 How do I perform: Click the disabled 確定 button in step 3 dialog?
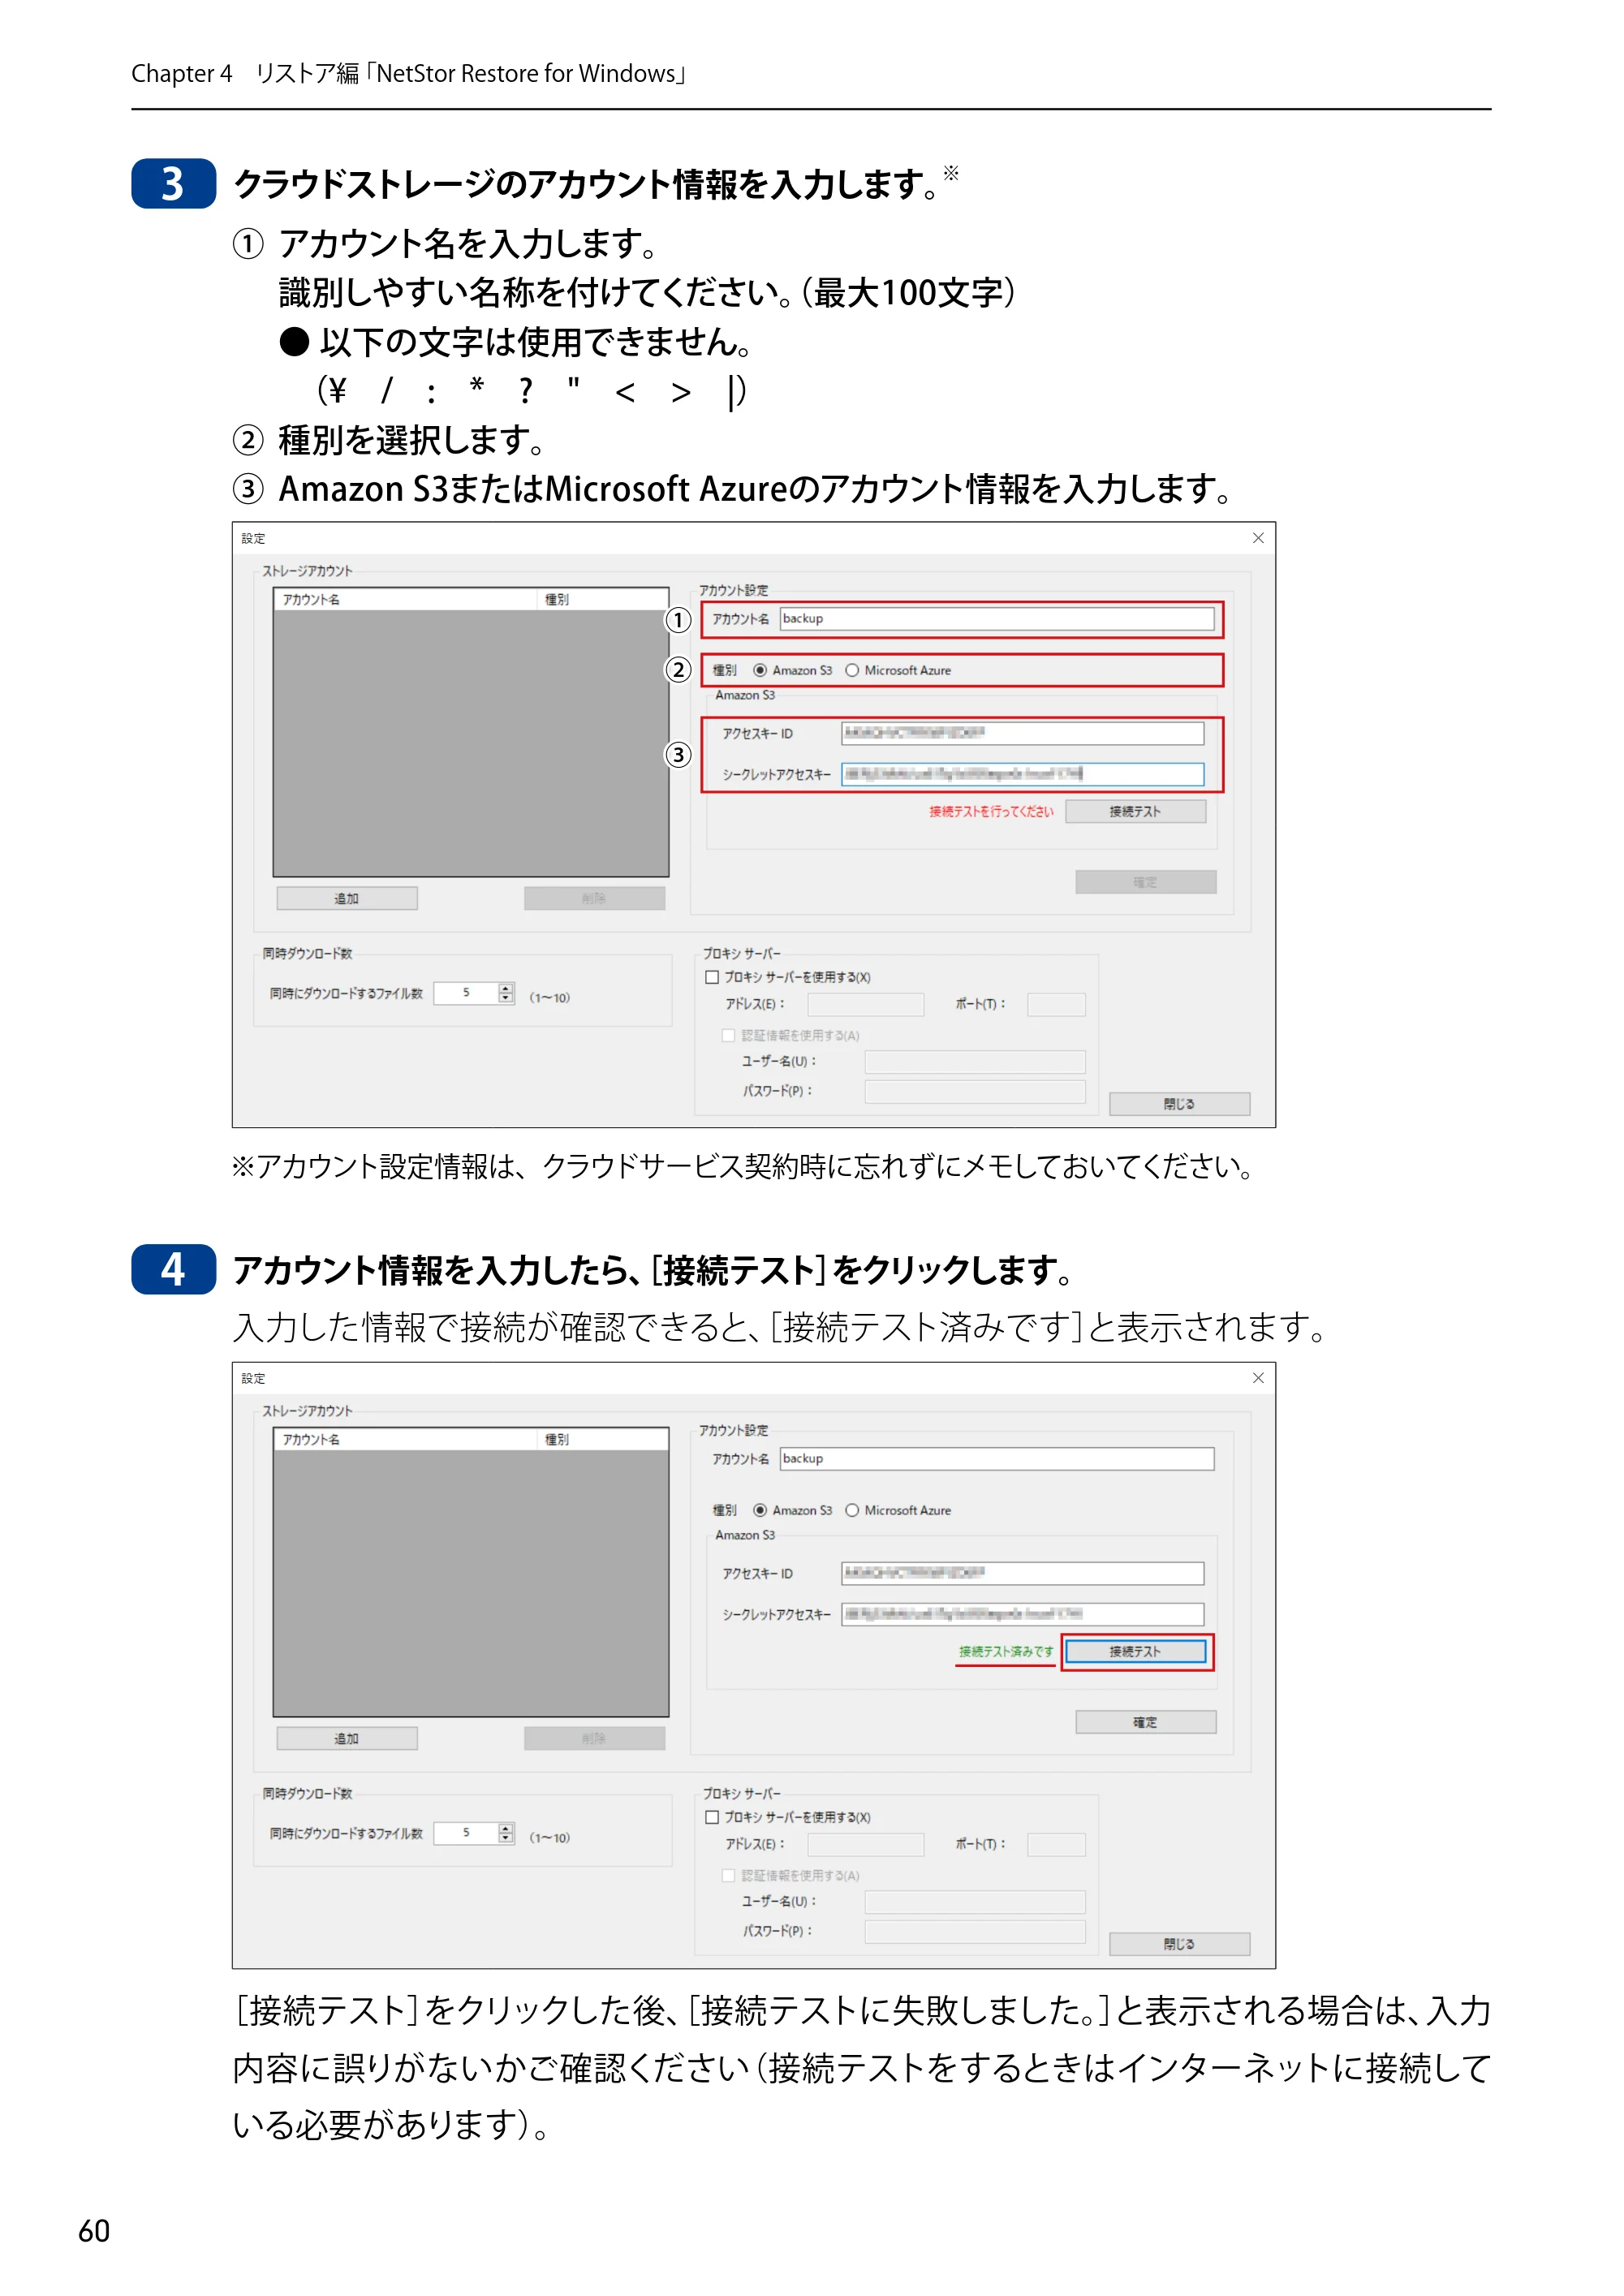(x=1146, y=882)
